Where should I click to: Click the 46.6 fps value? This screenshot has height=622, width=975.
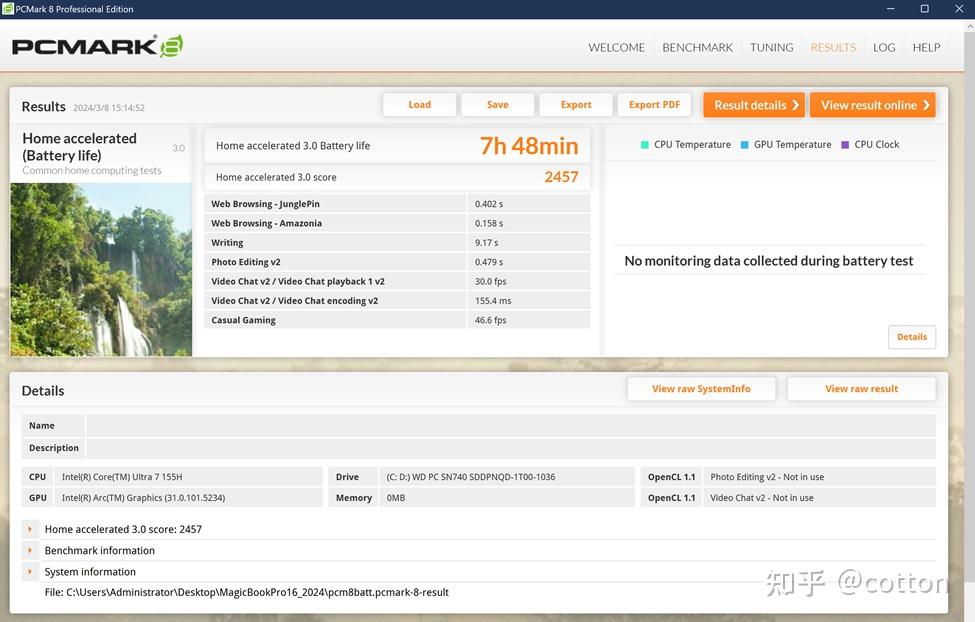[491, 320]
